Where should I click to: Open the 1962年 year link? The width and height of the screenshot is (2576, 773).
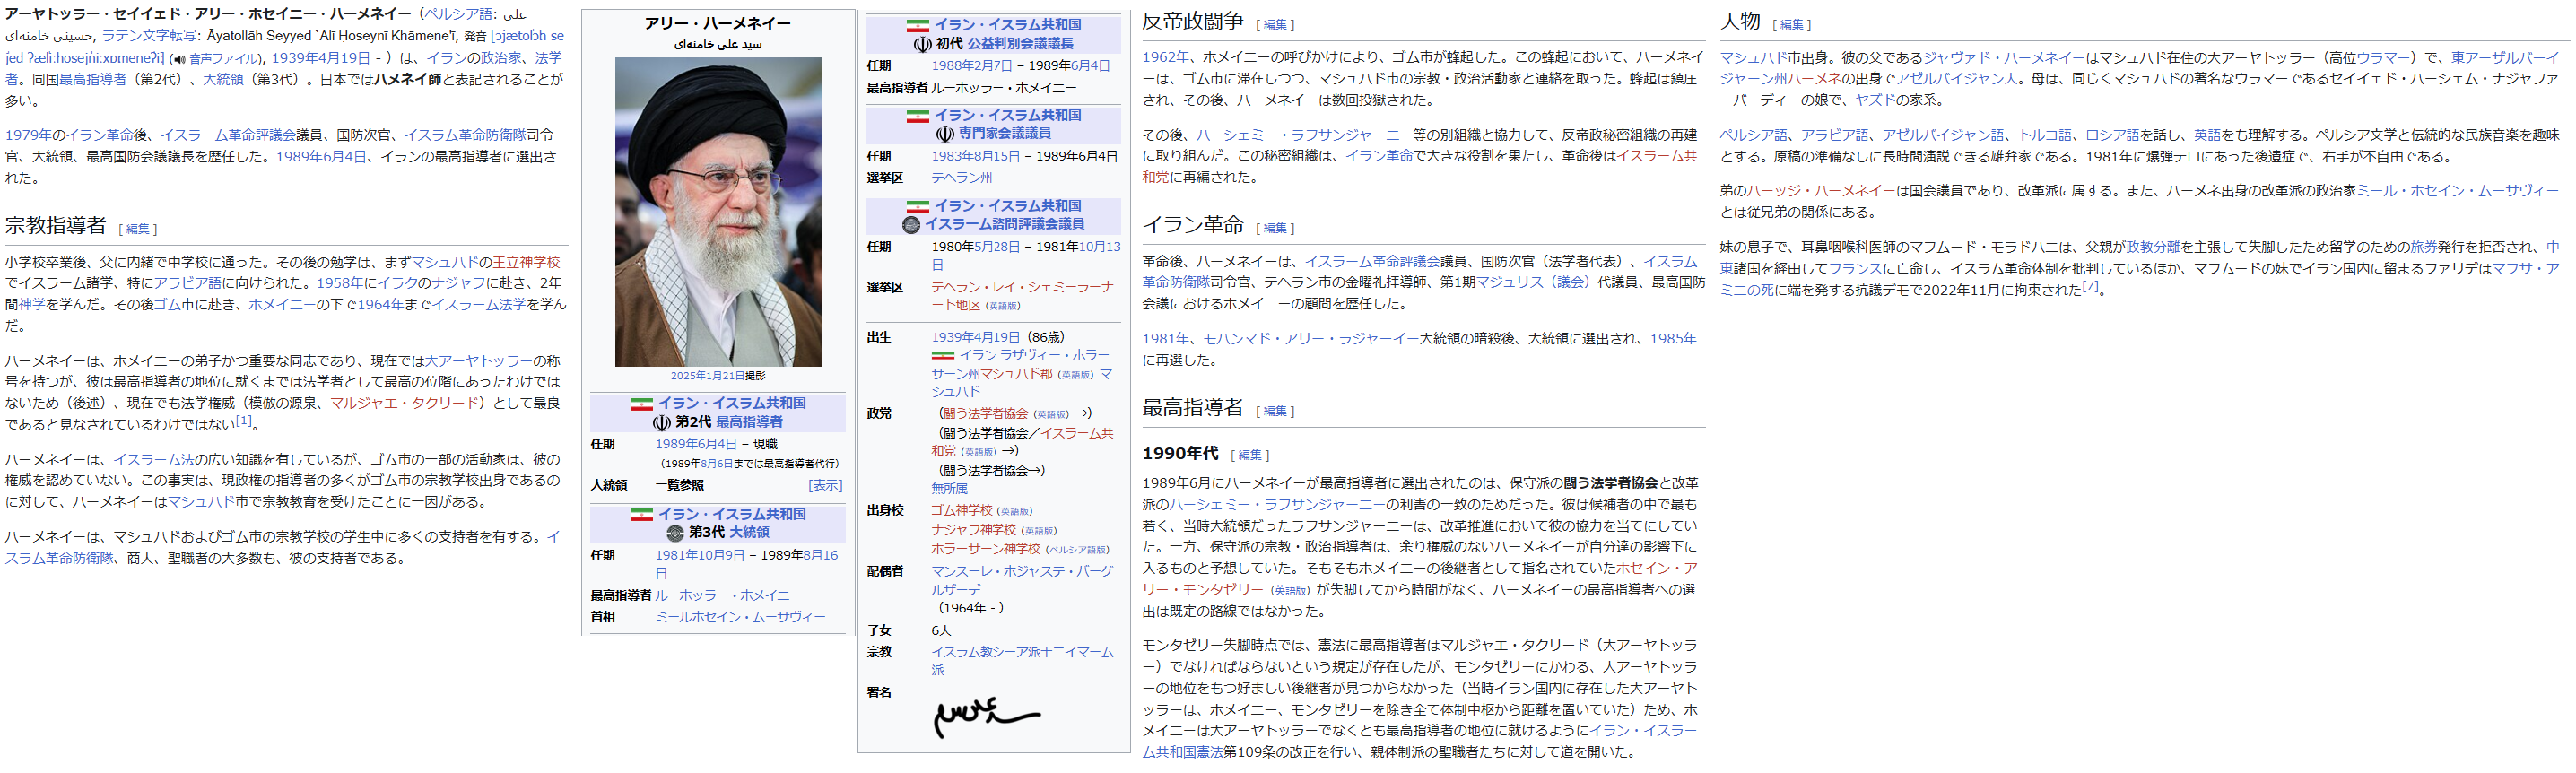(x=1166, y=58)
